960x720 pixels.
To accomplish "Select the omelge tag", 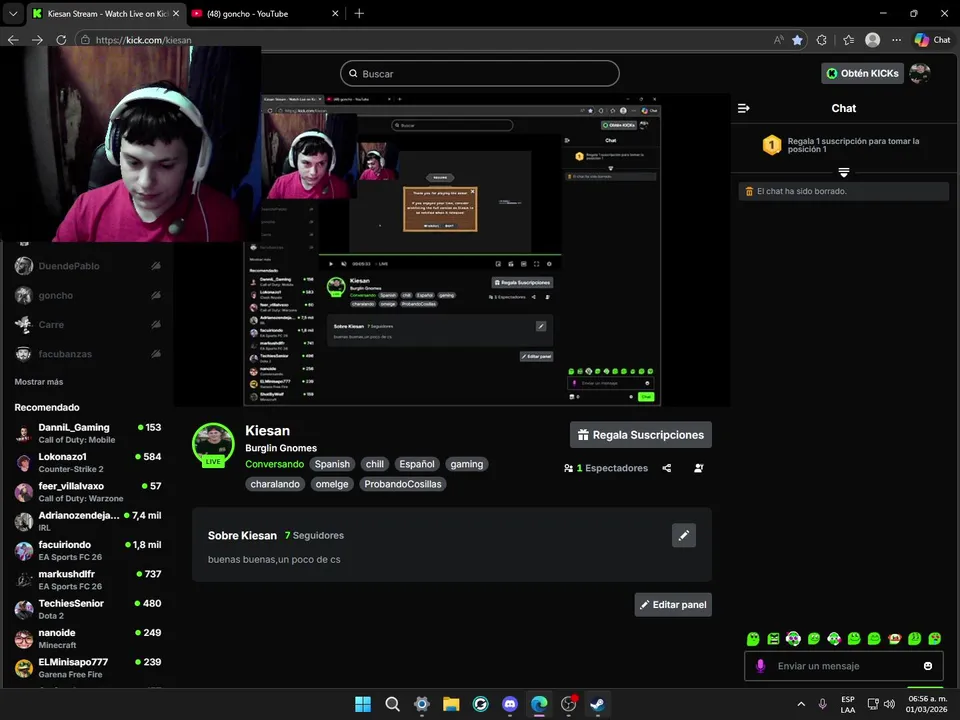I will tap(332, 484).
